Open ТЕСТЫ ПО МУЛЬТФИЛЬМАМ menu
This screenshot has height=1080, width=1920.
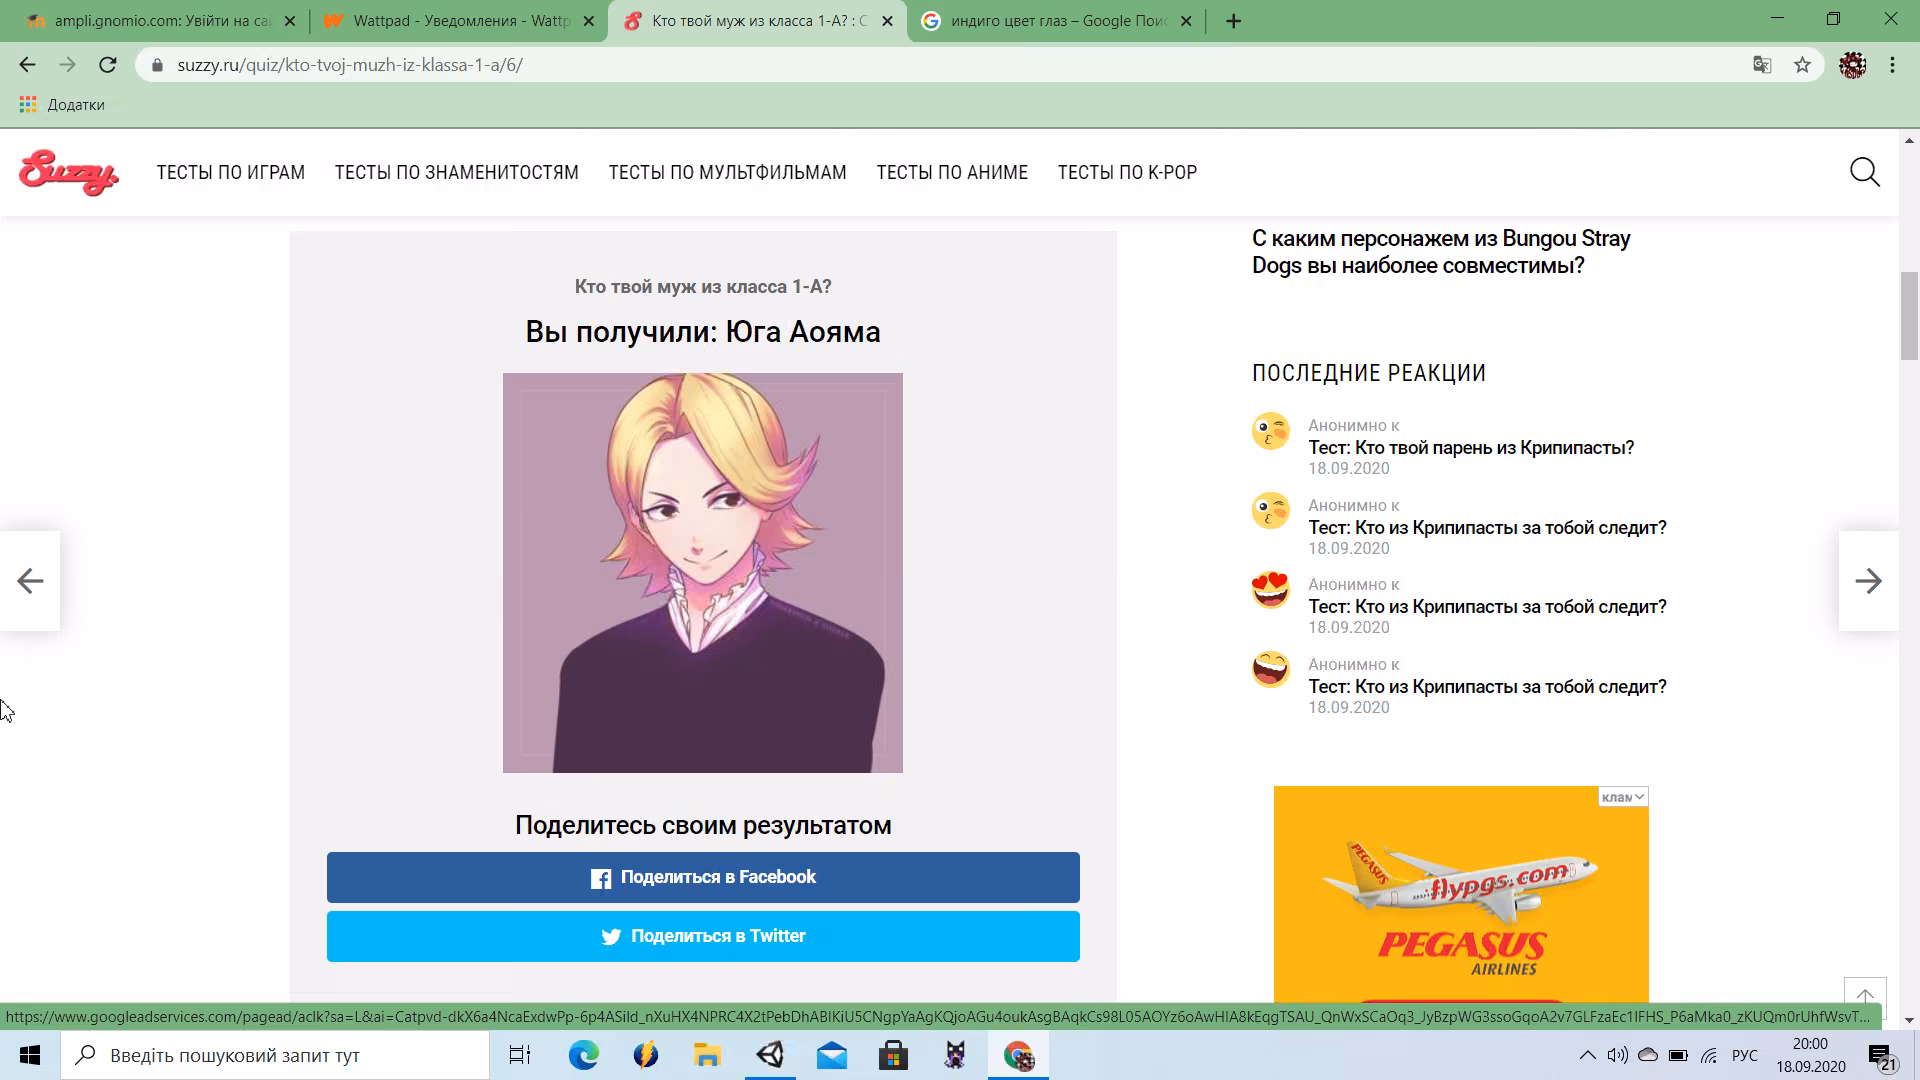[728, 172]
